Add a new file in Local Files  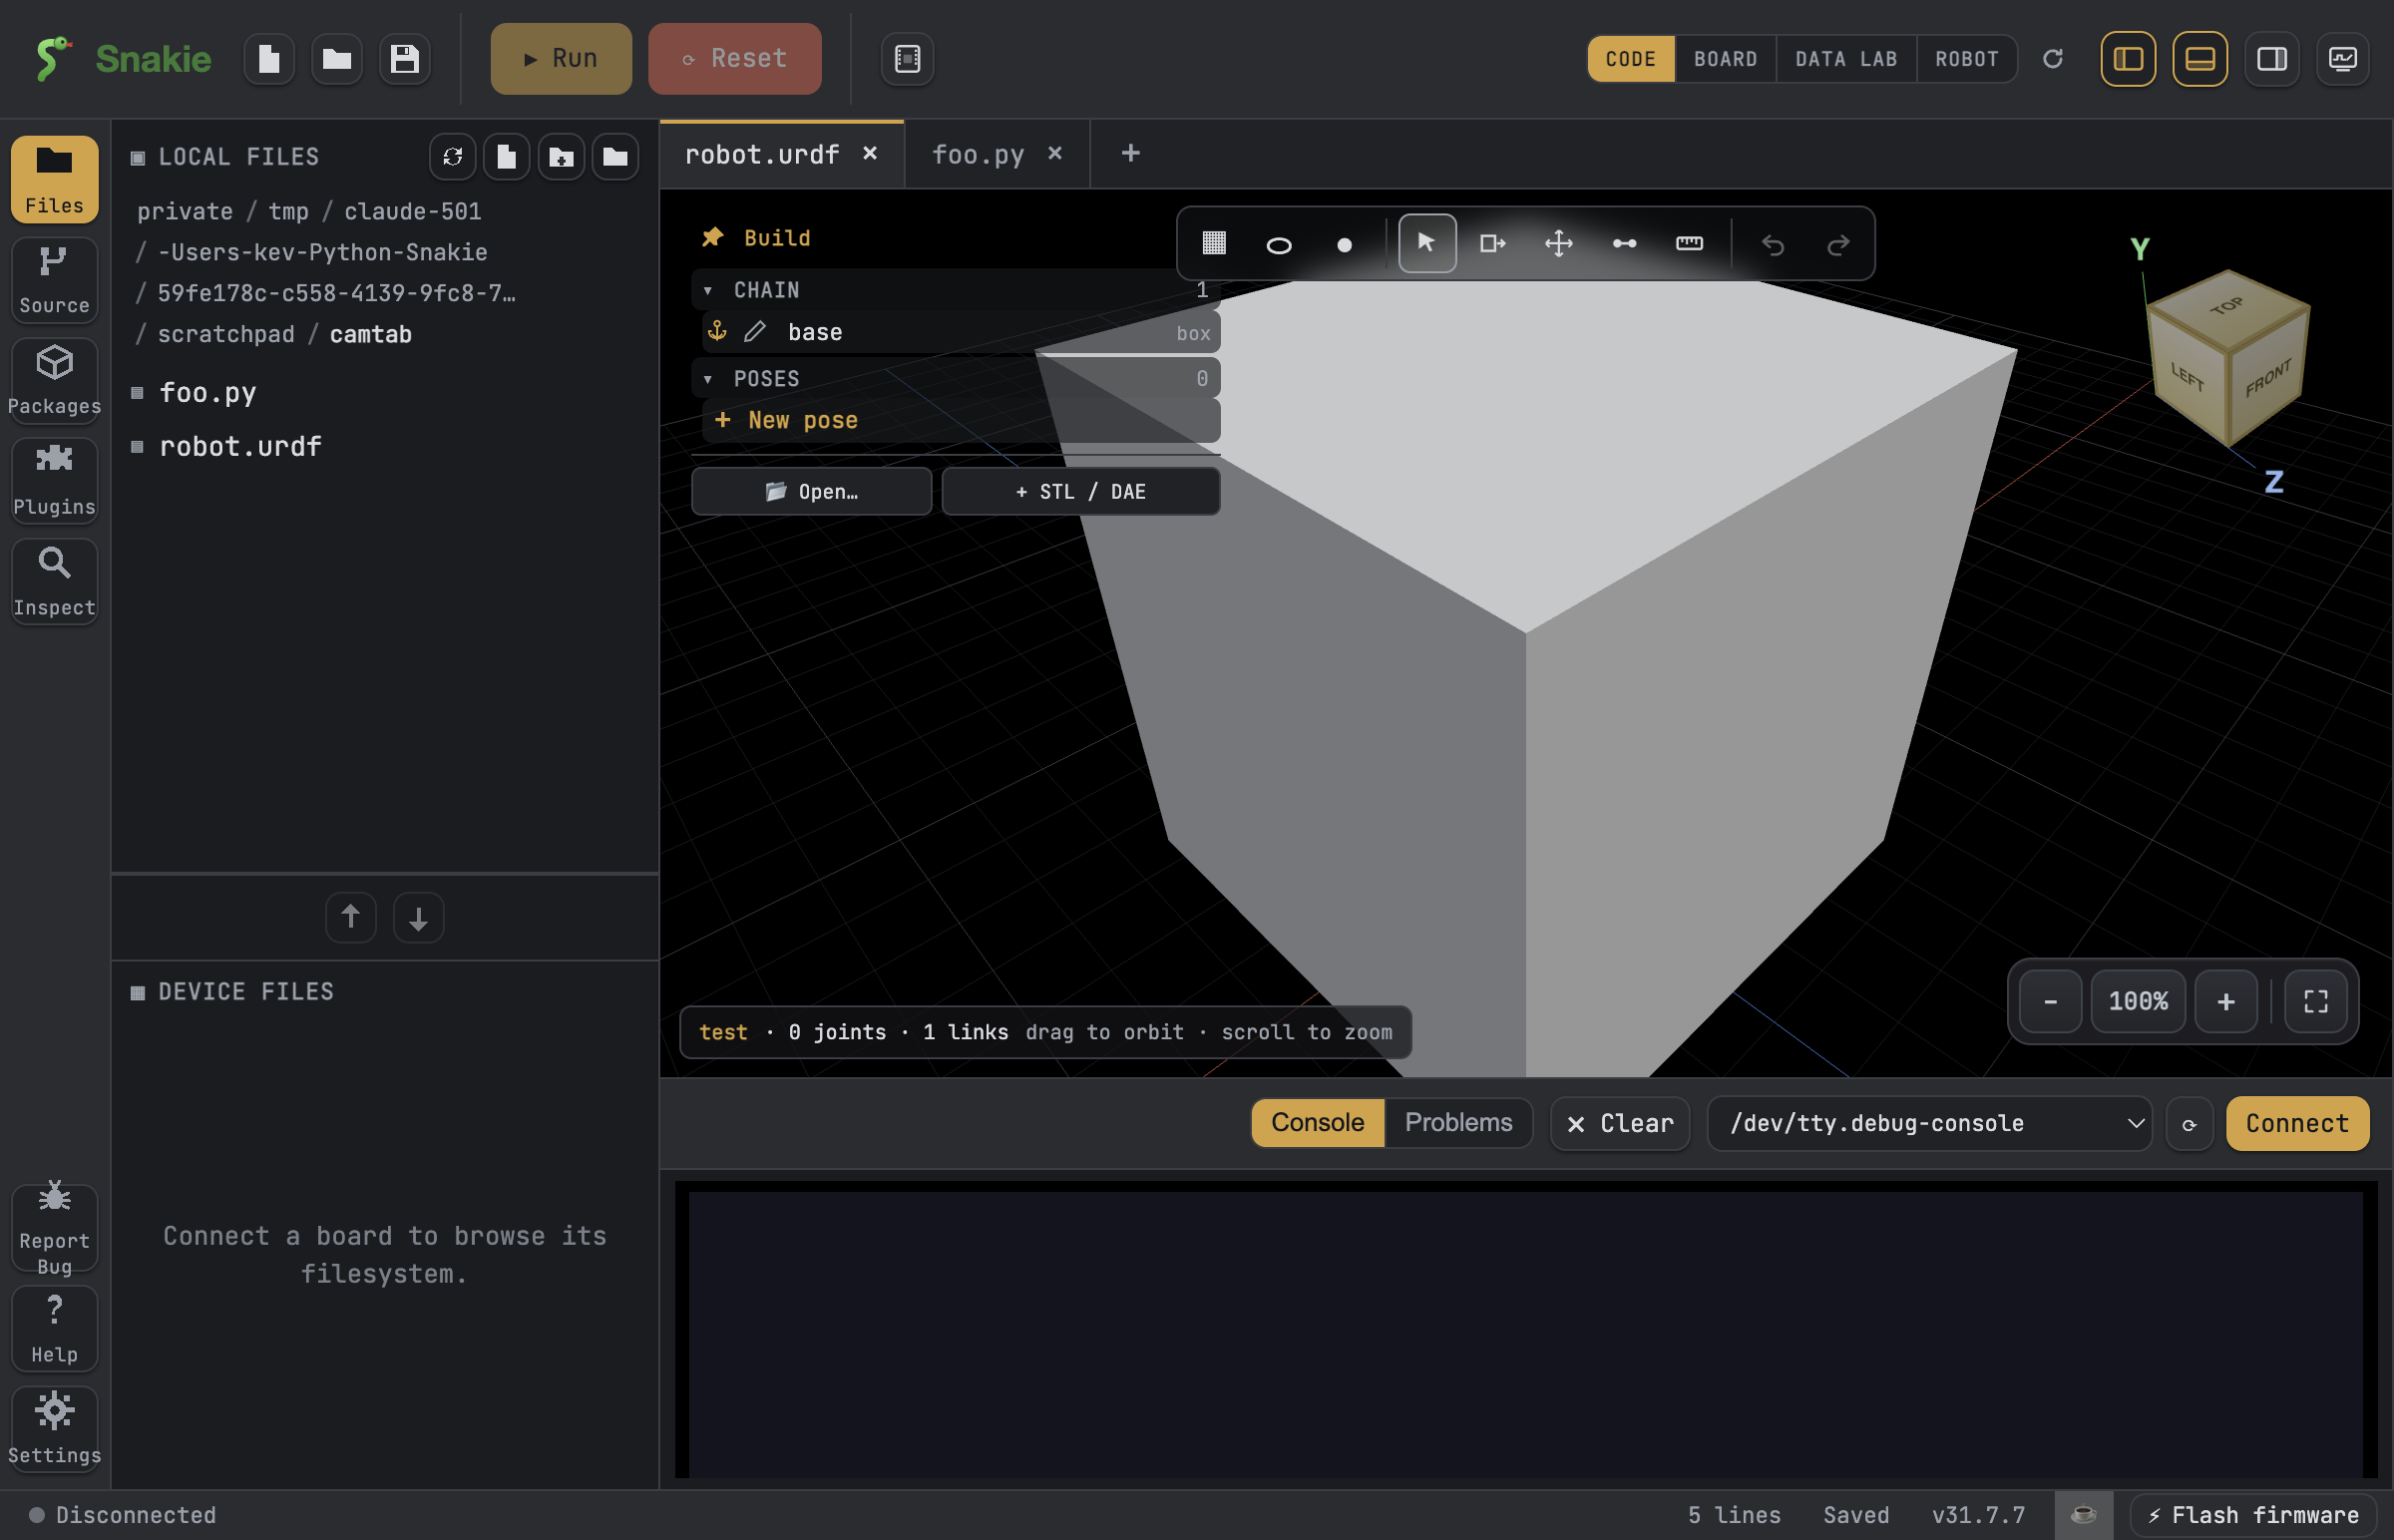click(507, 157)
